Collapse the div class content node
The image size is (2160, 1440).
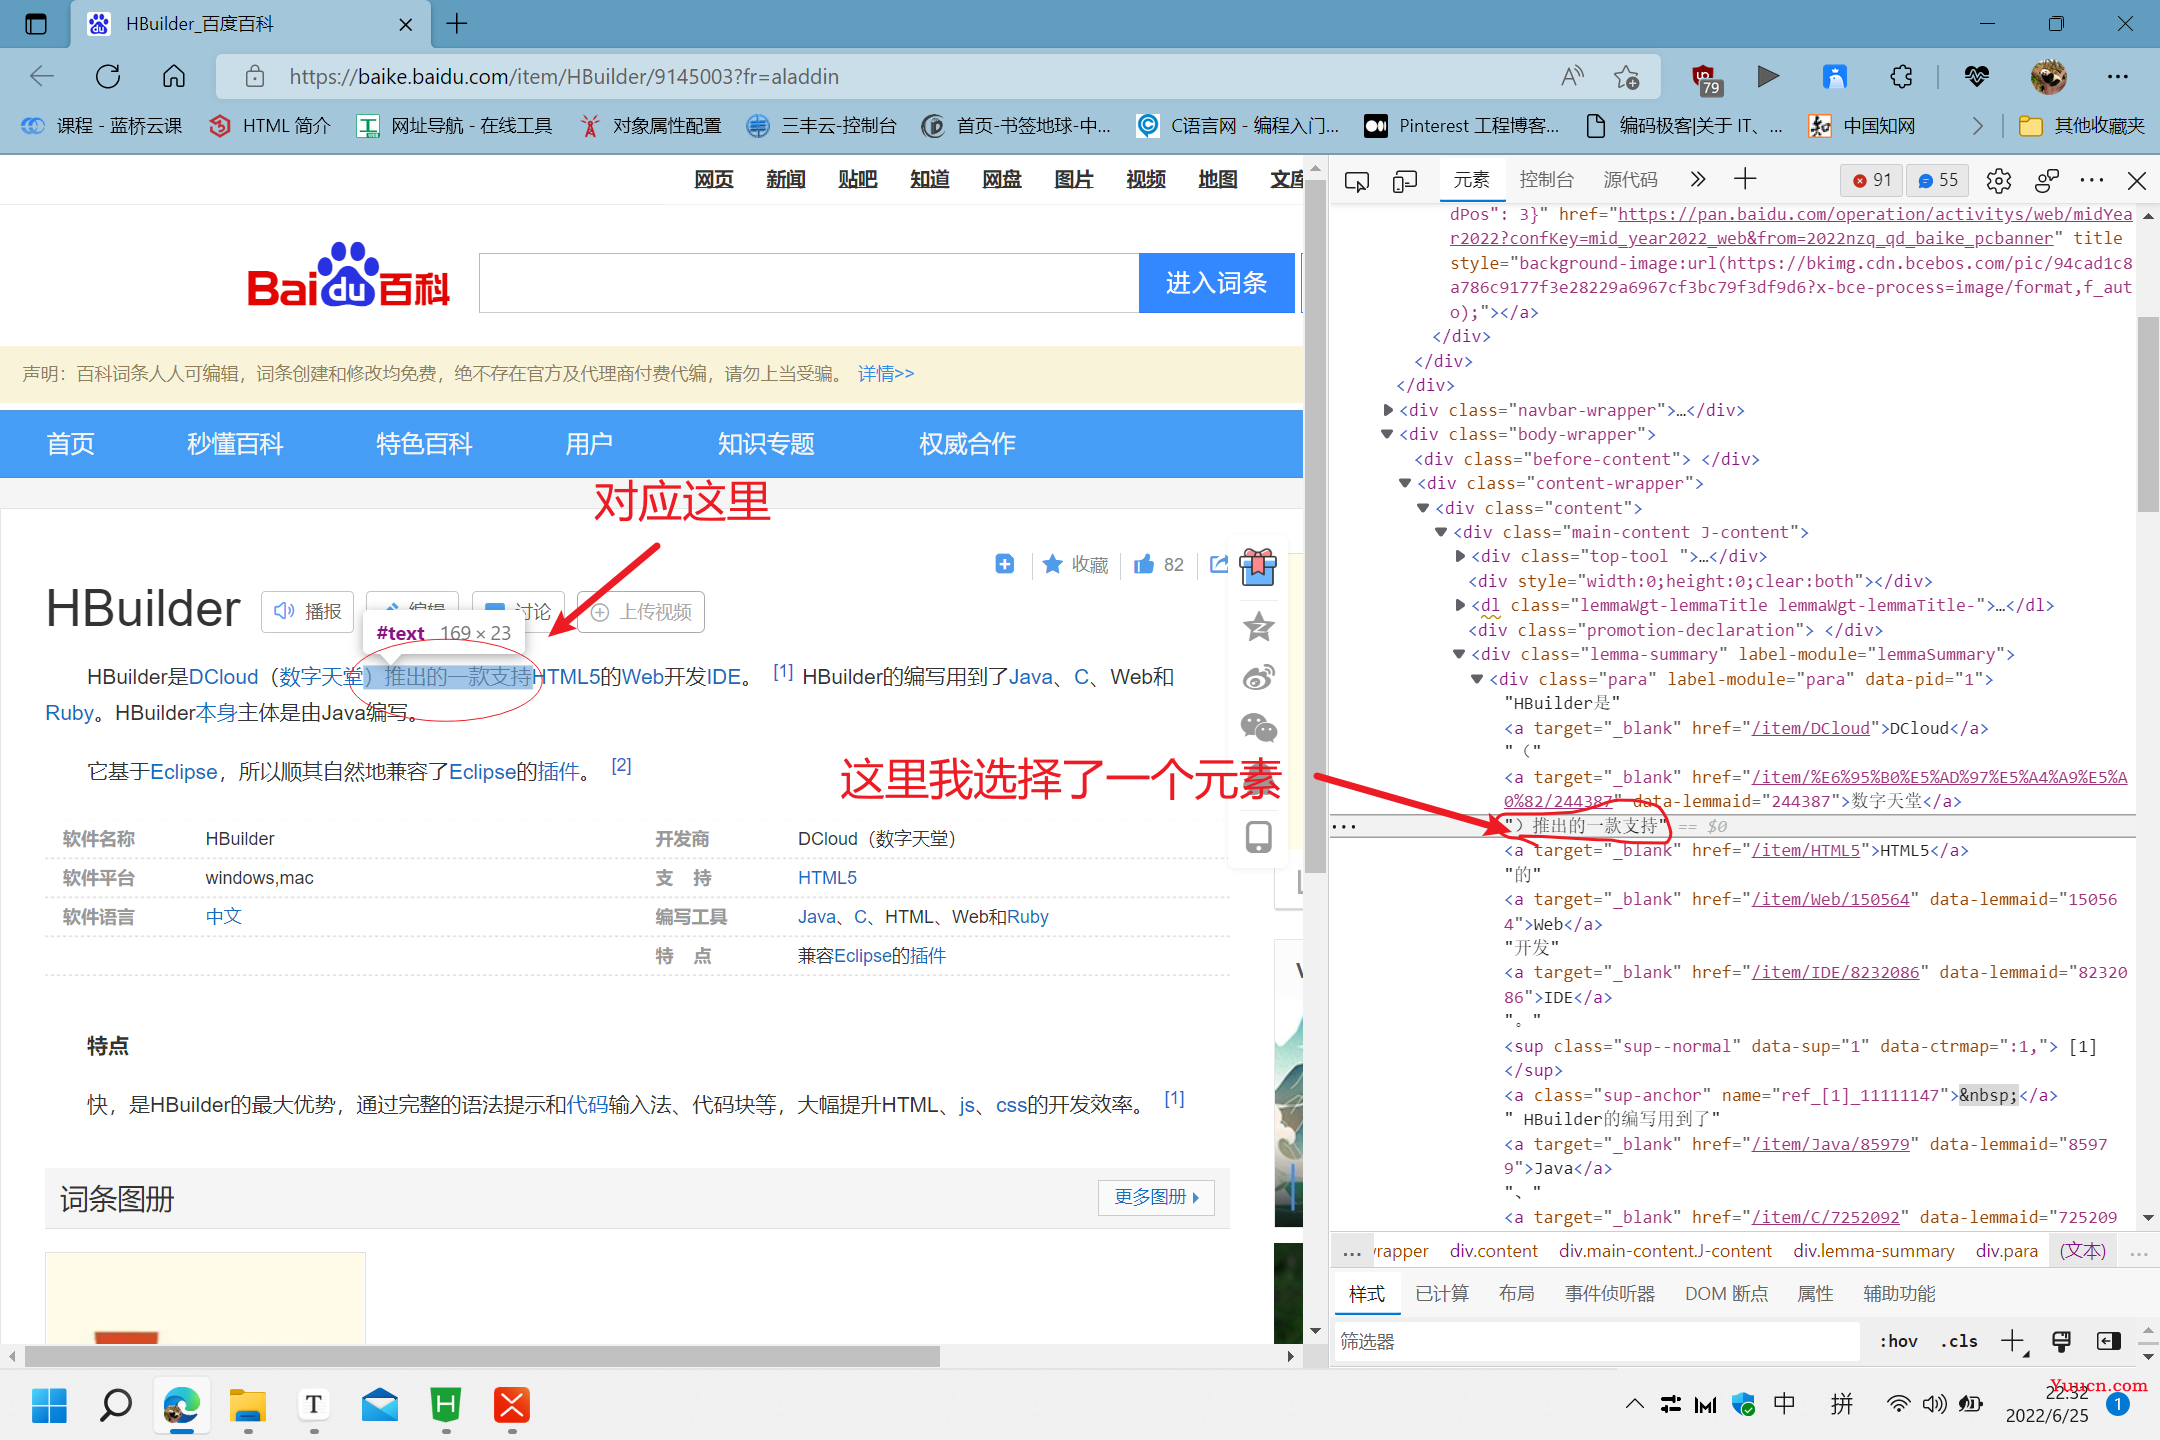coord(1424,508)
